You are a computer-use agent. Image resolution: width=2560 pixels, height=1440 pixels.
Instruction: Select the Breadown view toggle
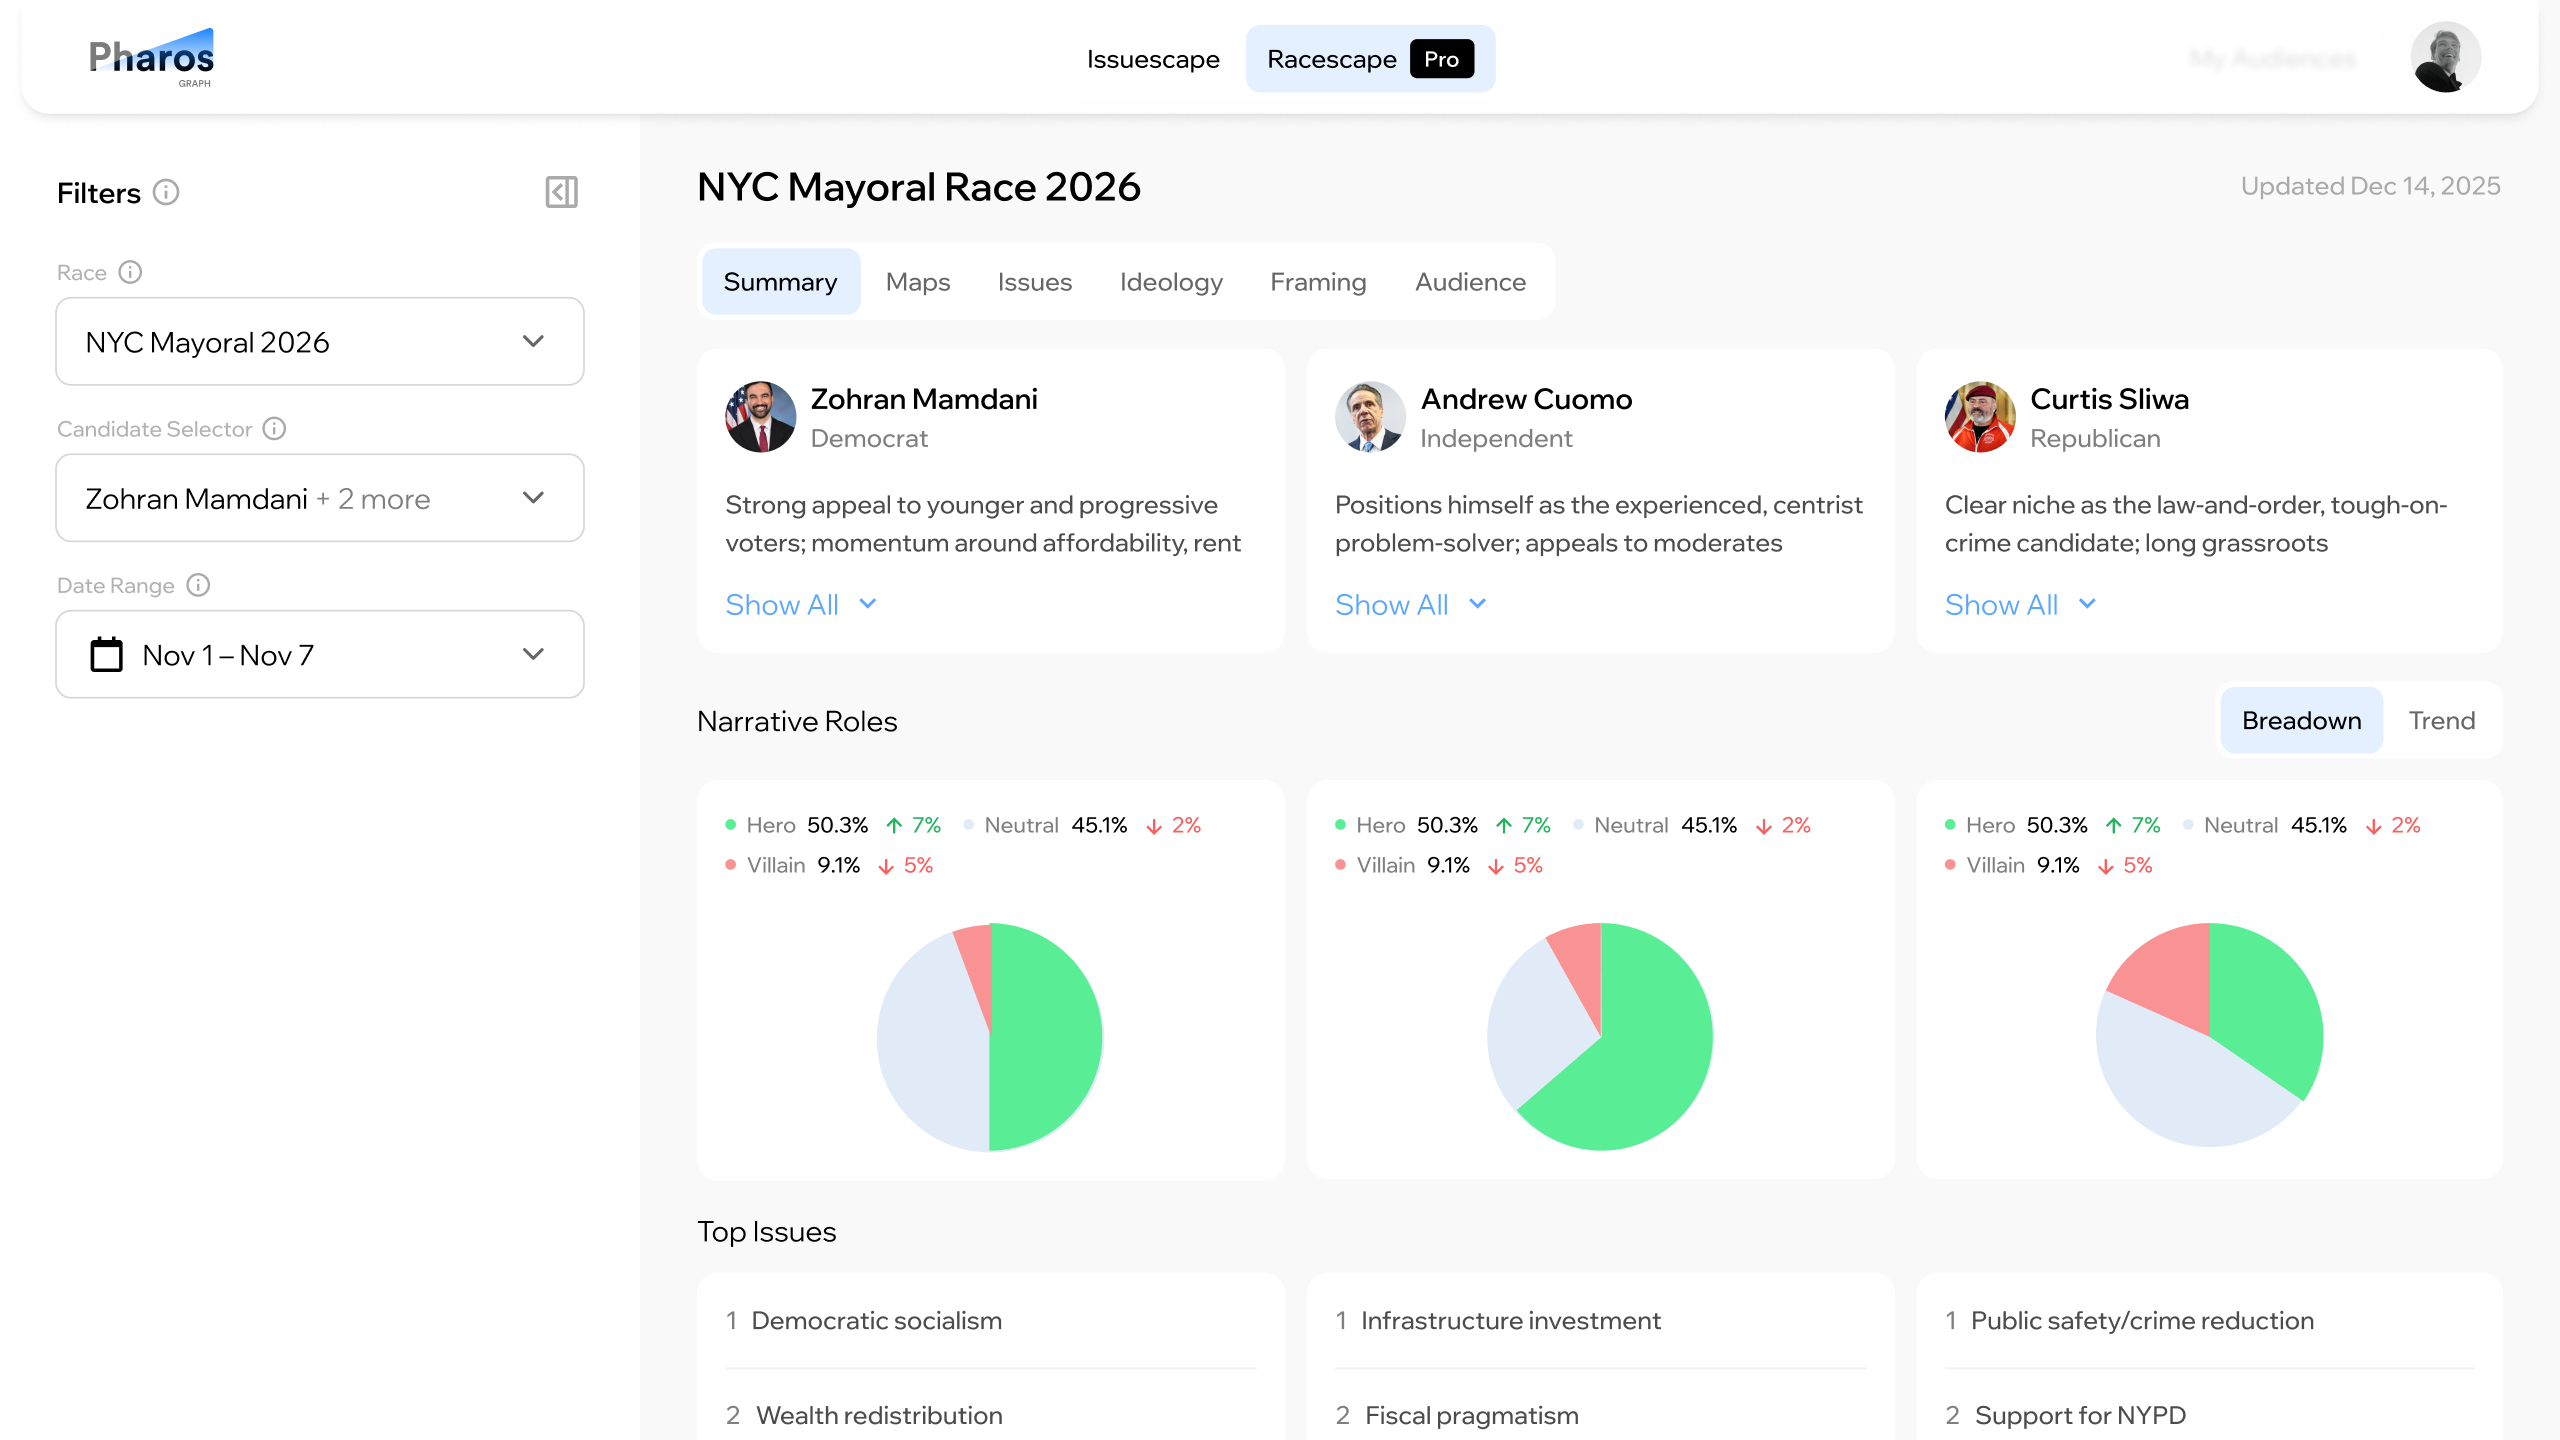(2301, 721)
